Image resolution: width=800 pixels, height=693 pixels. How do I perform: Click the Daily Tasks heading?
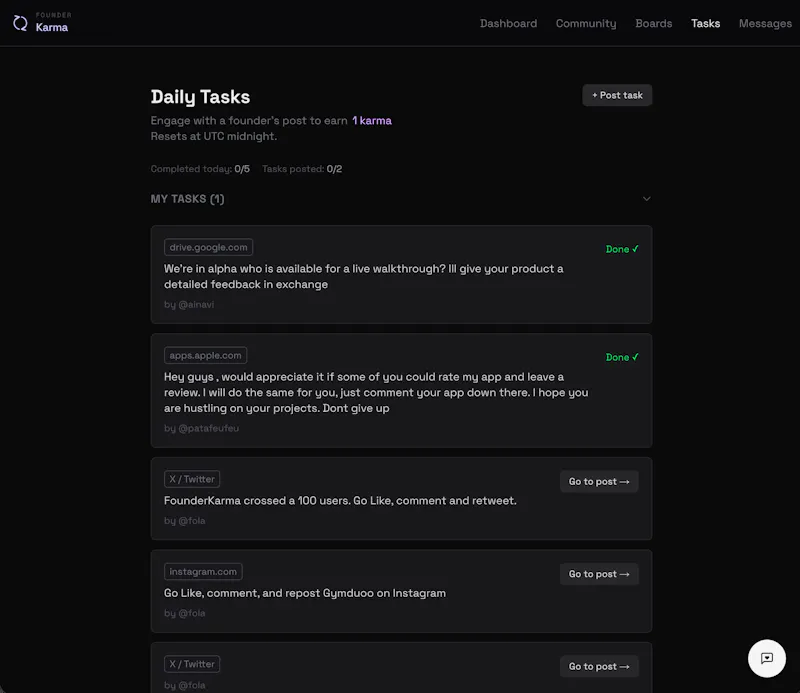(x=200, y=96)
